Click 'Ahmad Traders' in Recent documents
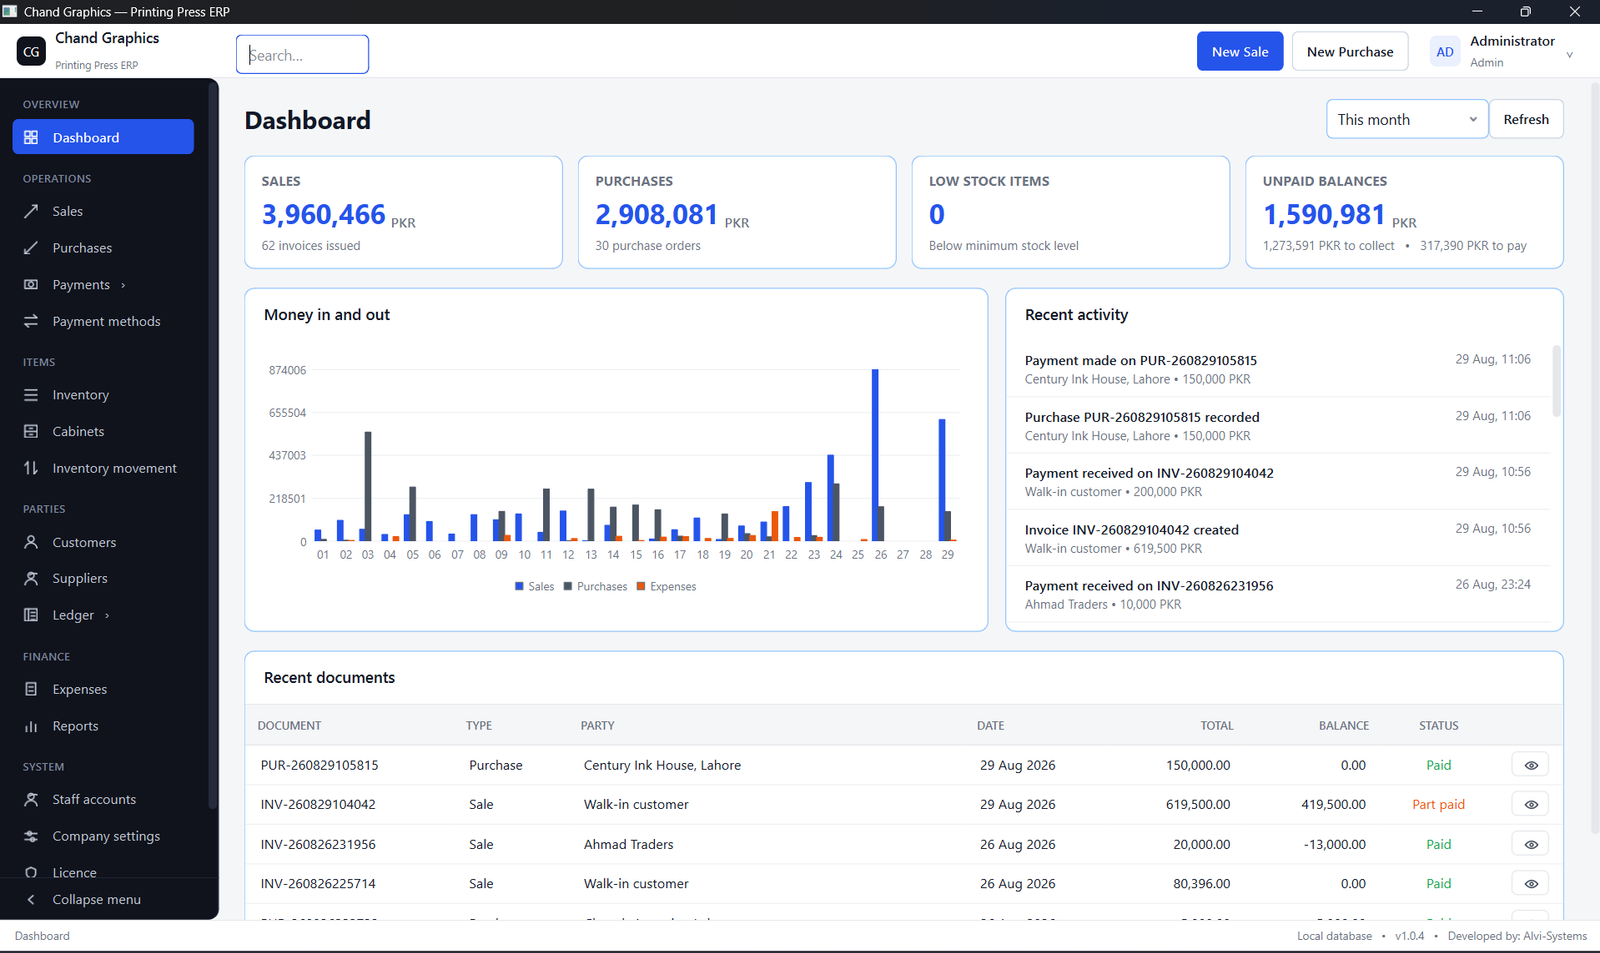This screenshot has width=1600, height=953. click(x=629, y=844)
